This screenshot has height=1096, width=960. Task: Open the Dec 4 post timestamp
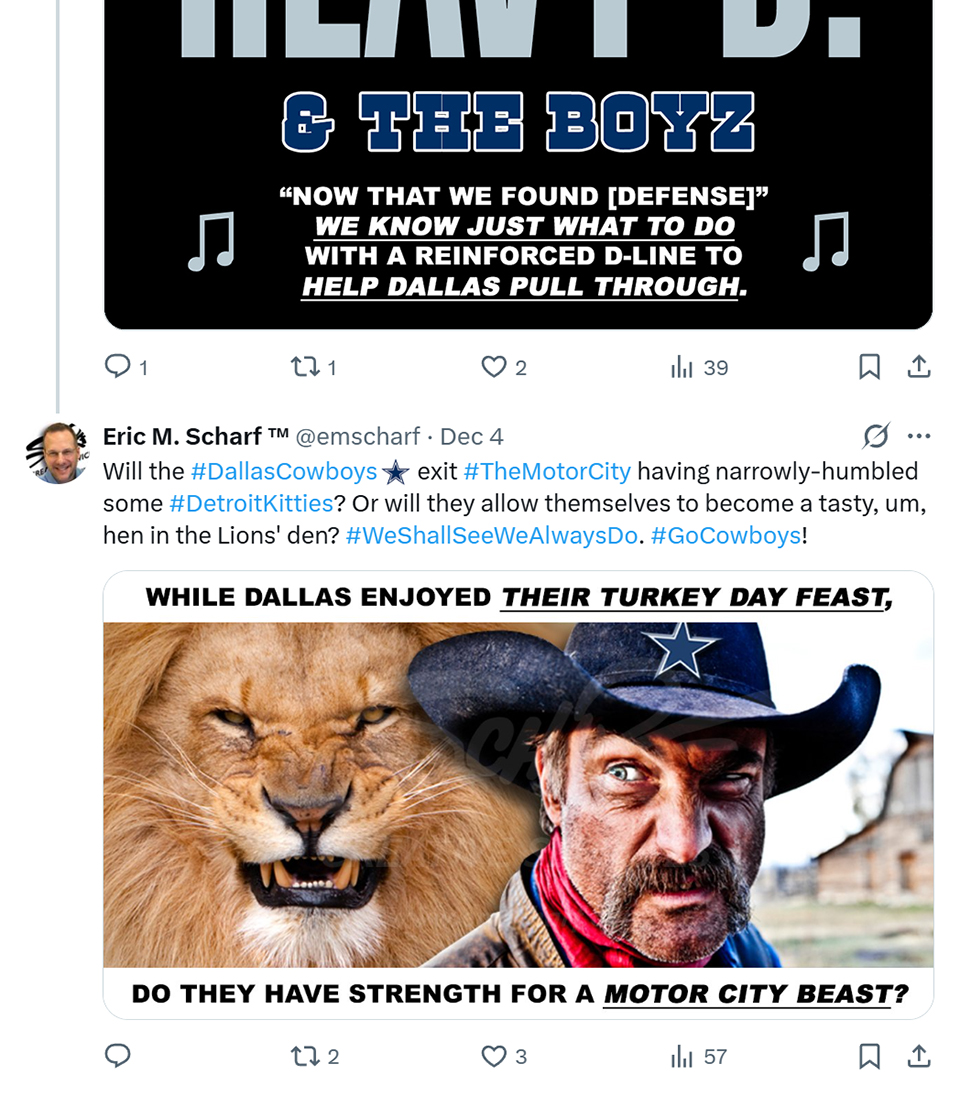[x=472, y=436]
